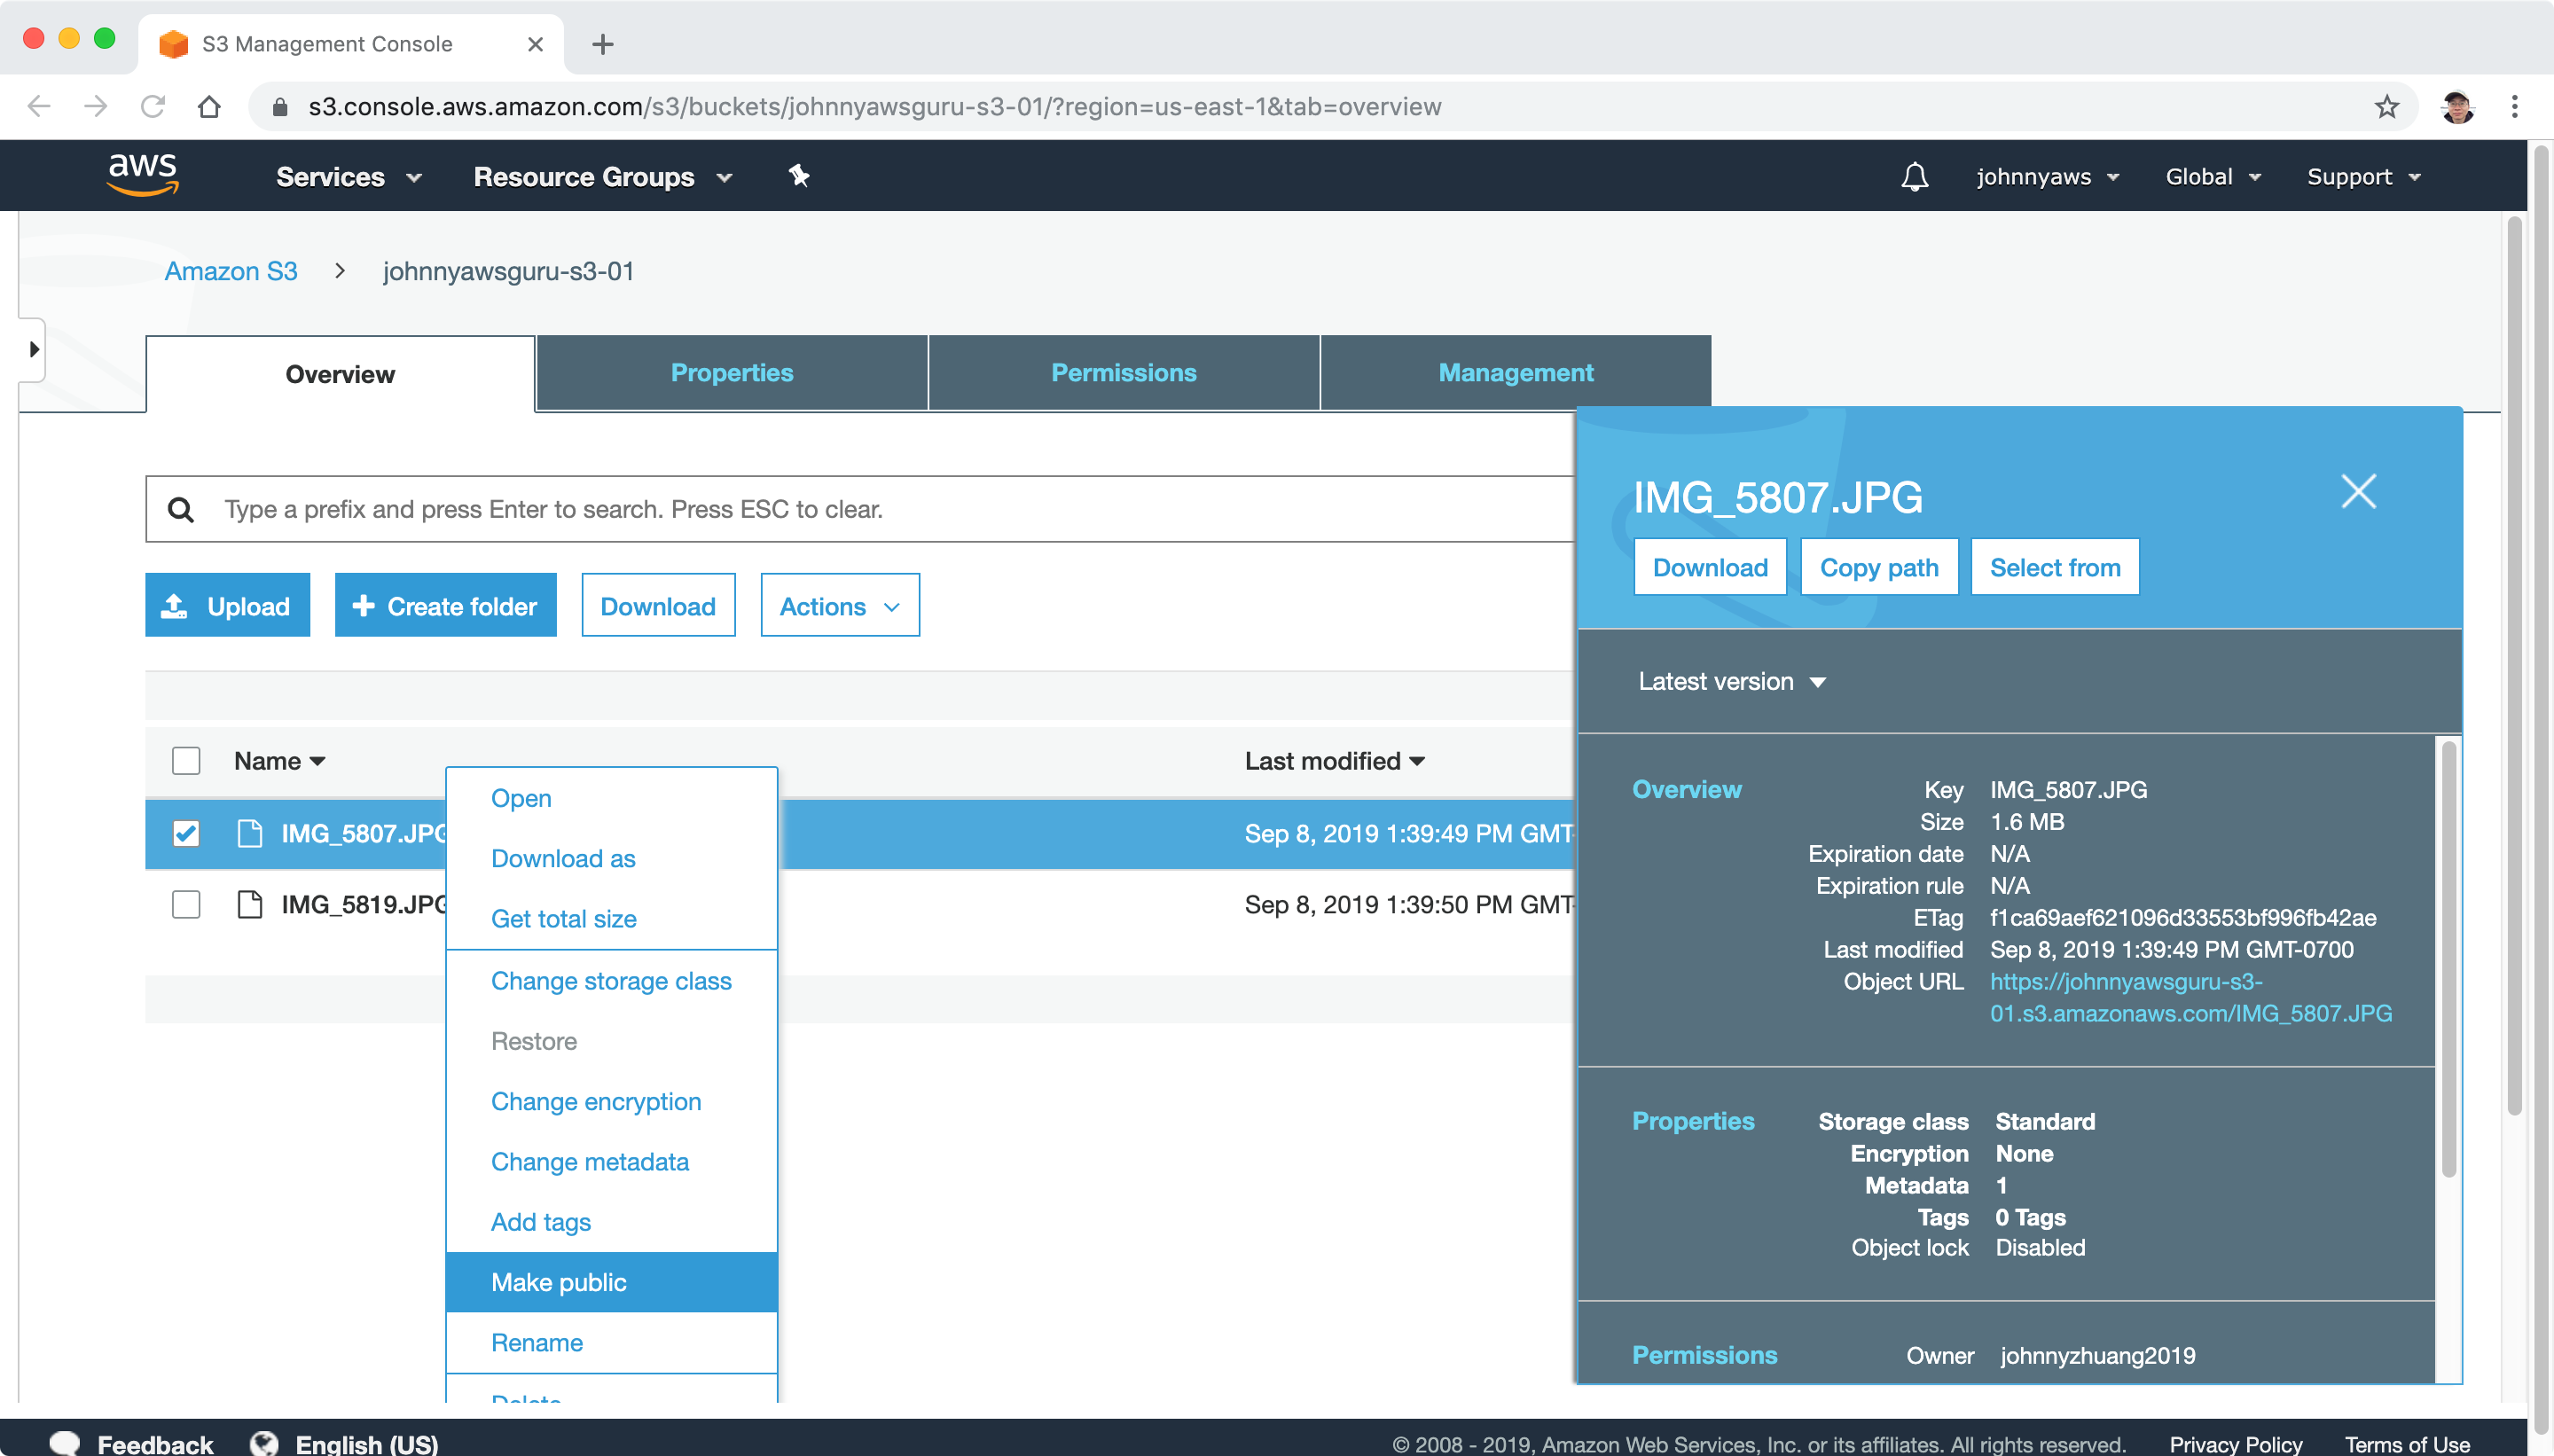Viewport: 2554px width, 1456px height.
Task: Click Download in the details panel
Action: (x=1710, y=567)
